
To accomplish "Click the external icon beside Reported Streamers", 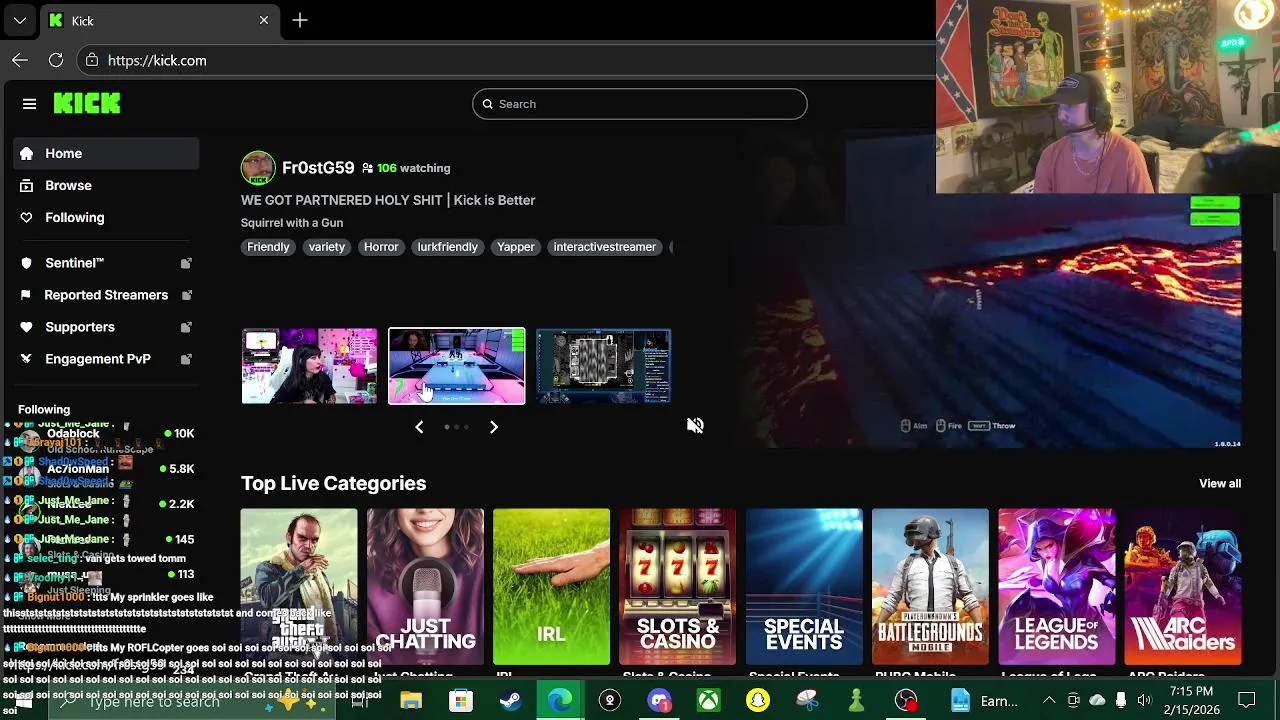I will point(186,295).
